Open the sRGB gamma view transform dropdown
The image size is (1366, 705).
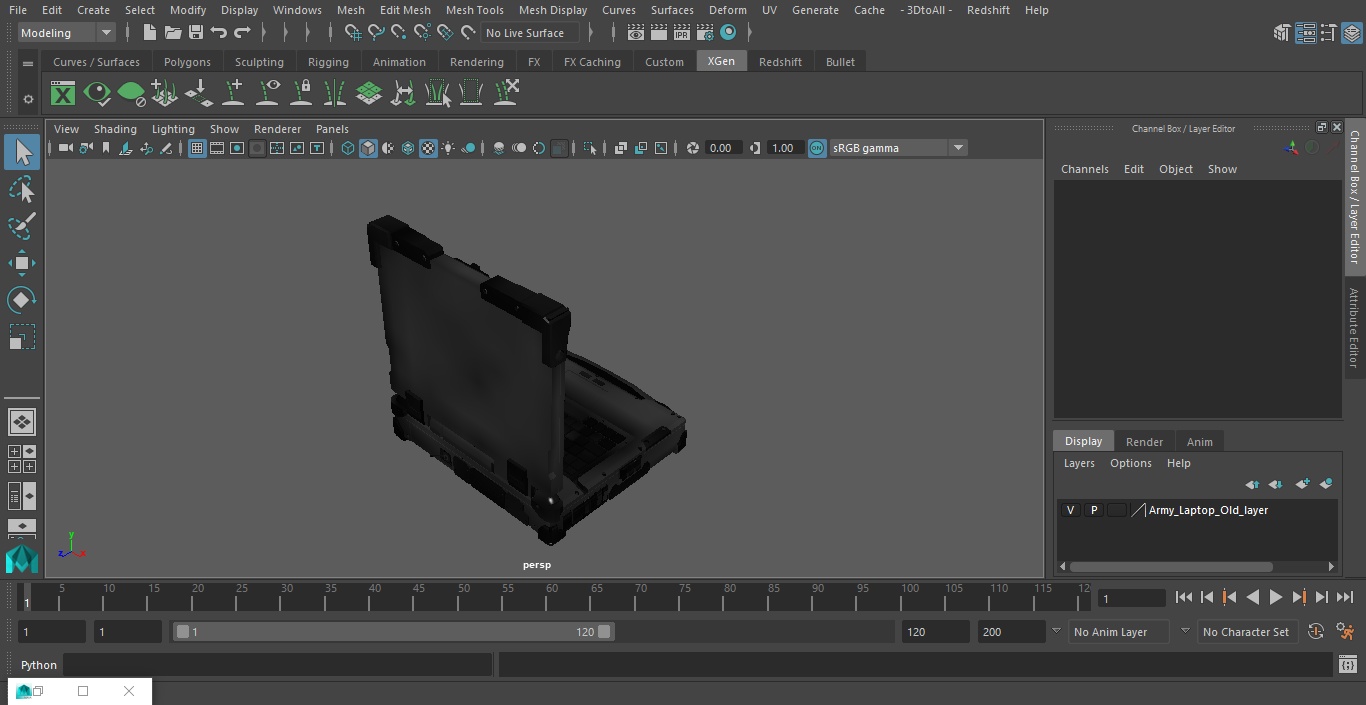tap(898, 148)
